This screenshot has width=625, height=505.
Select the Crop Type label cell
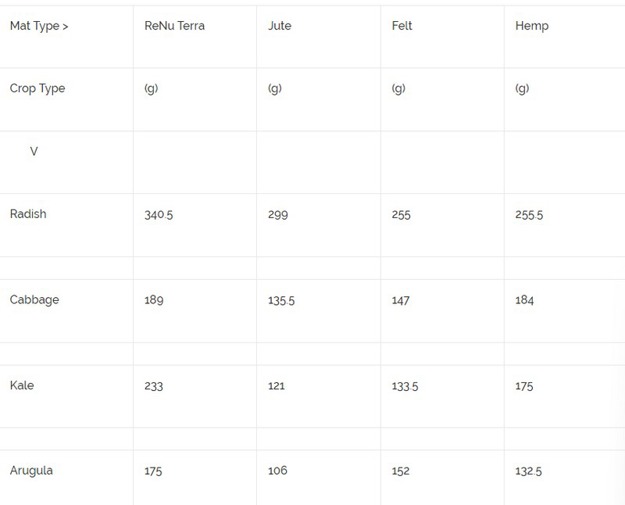tap(37, 88)
